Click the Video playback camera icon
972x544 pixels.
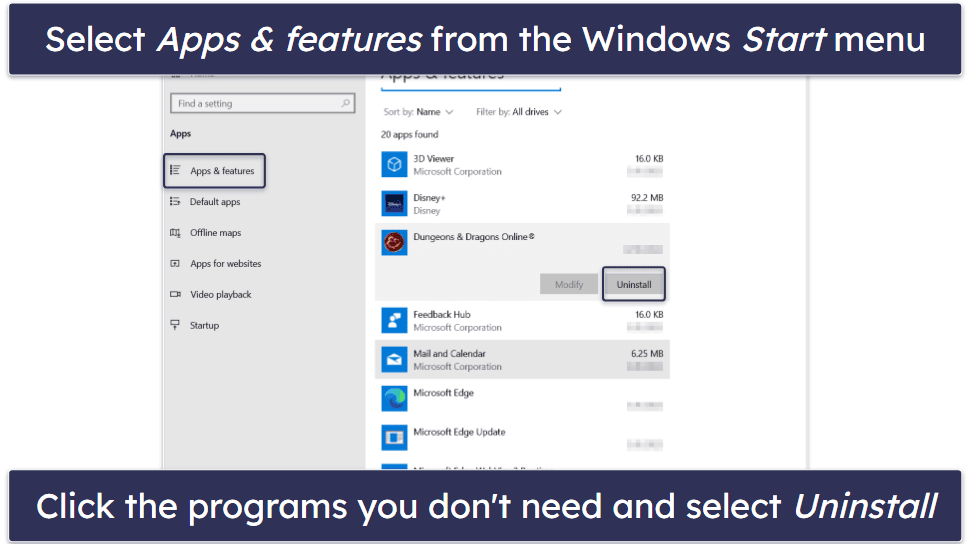(x=175, y=294)
